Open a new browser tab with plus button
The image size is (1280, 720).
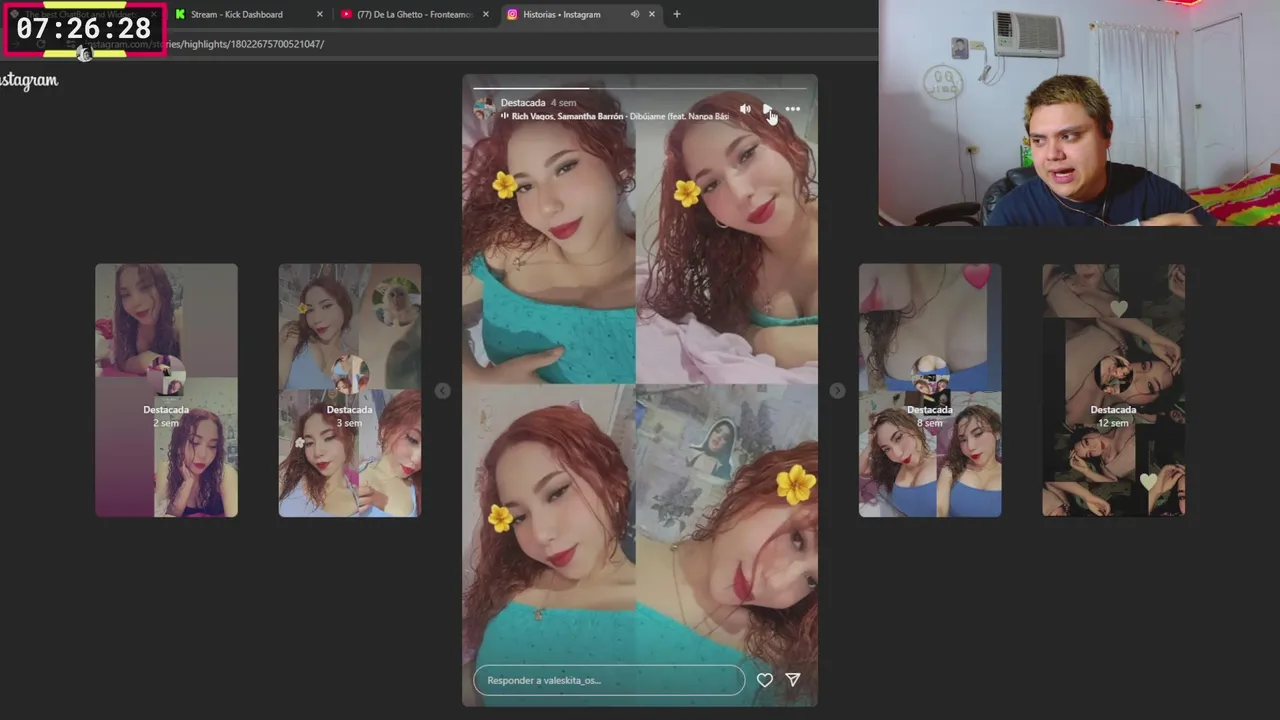point(677,15)
